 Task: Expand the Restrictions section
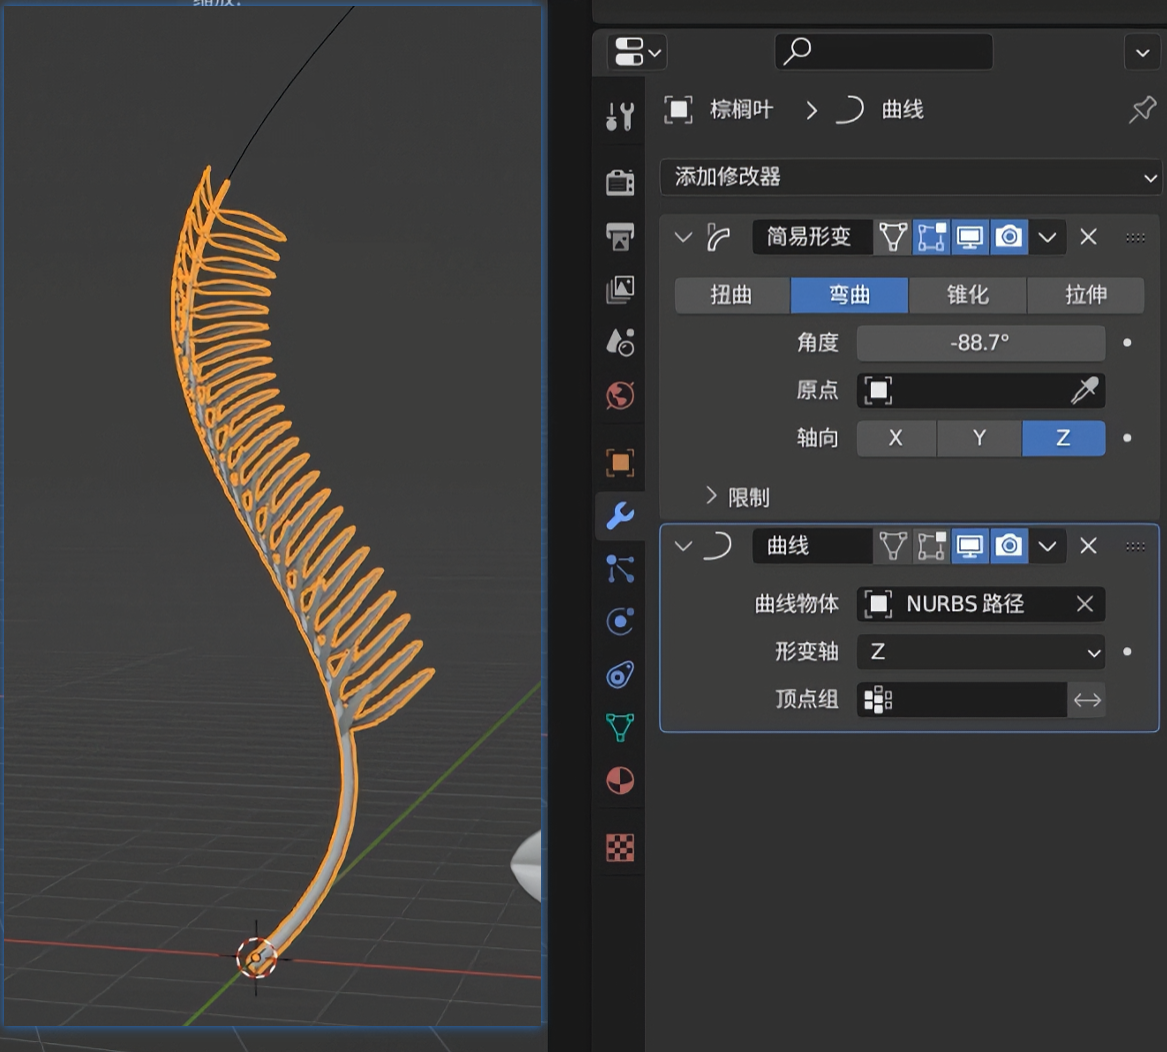[x=738, y=497]
